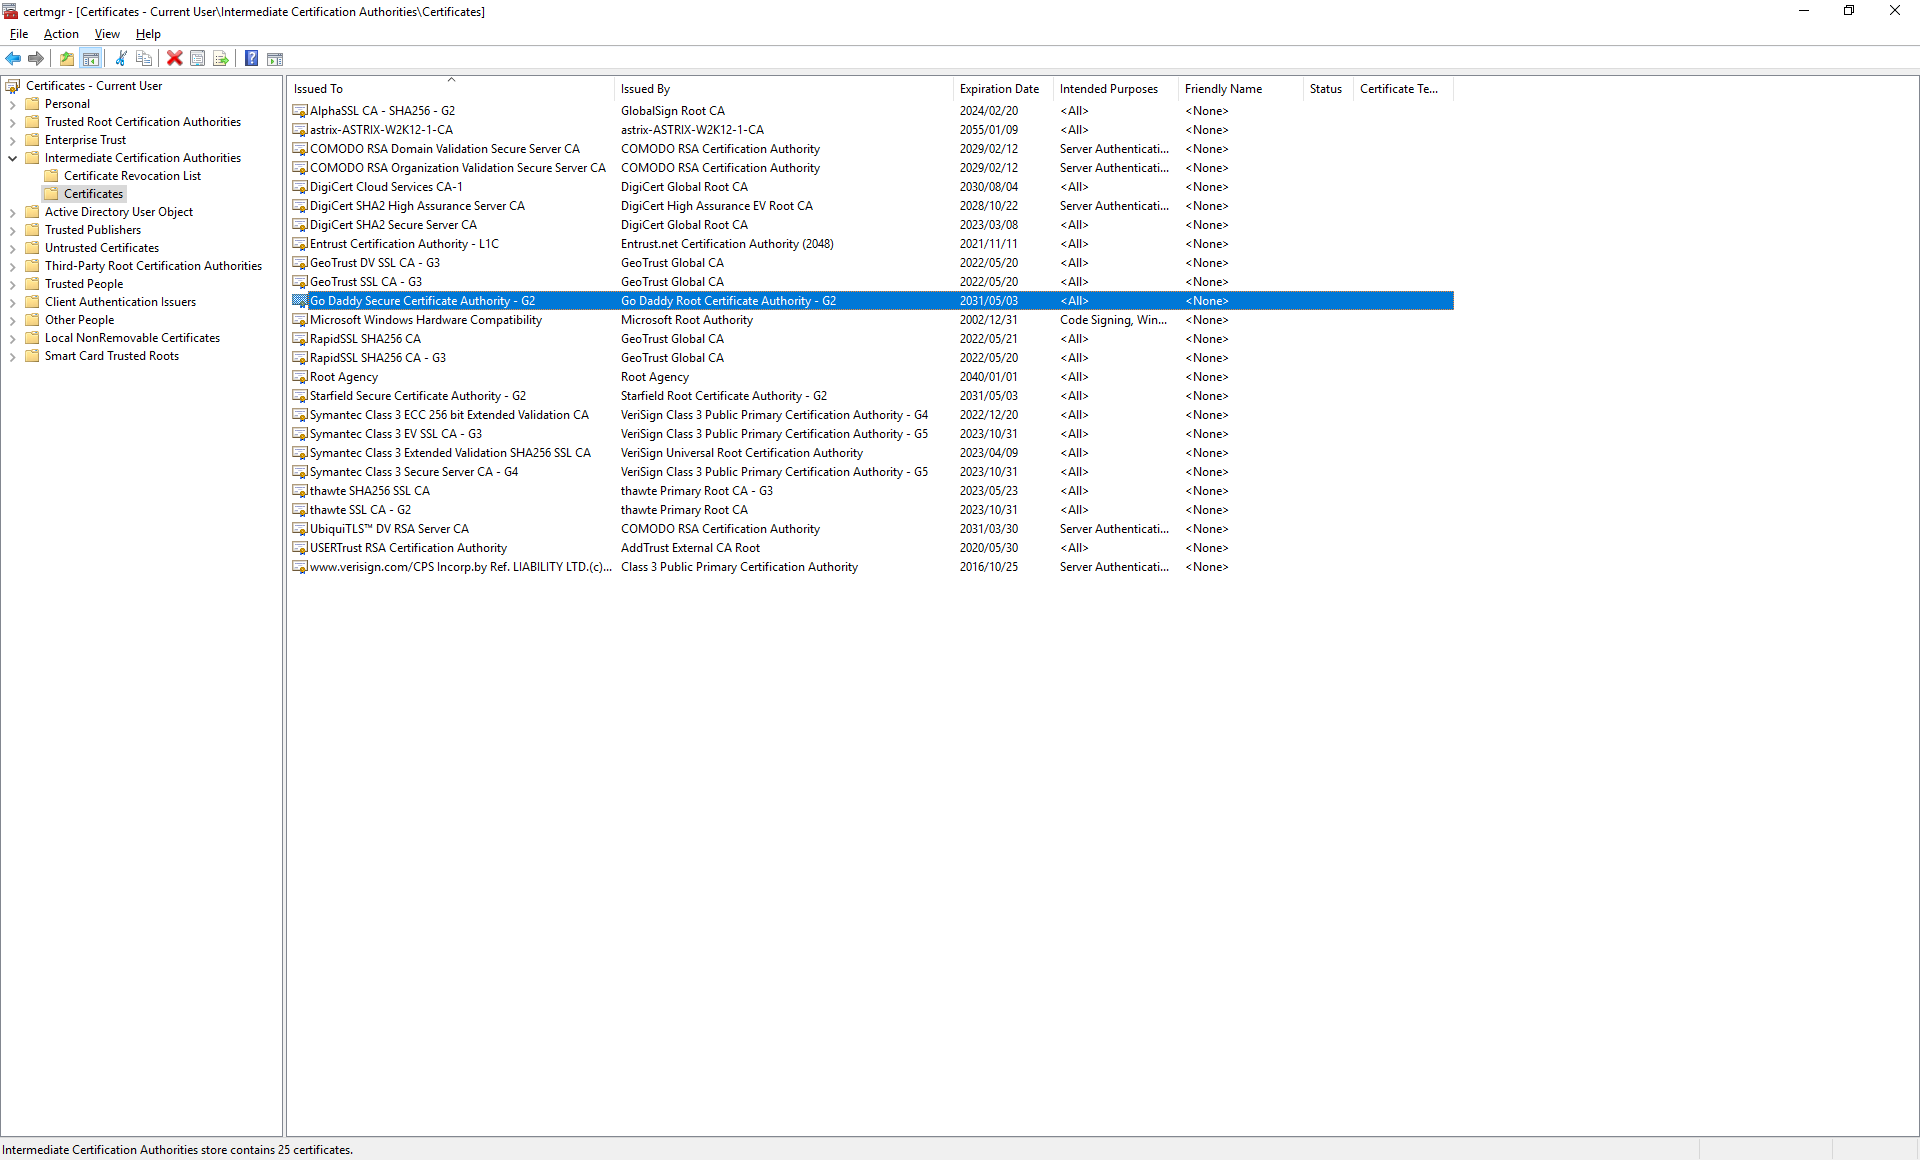Sort by Expiration Date column header
The width and height of the screenshot is (1920, 1160).
[1004, 89]
